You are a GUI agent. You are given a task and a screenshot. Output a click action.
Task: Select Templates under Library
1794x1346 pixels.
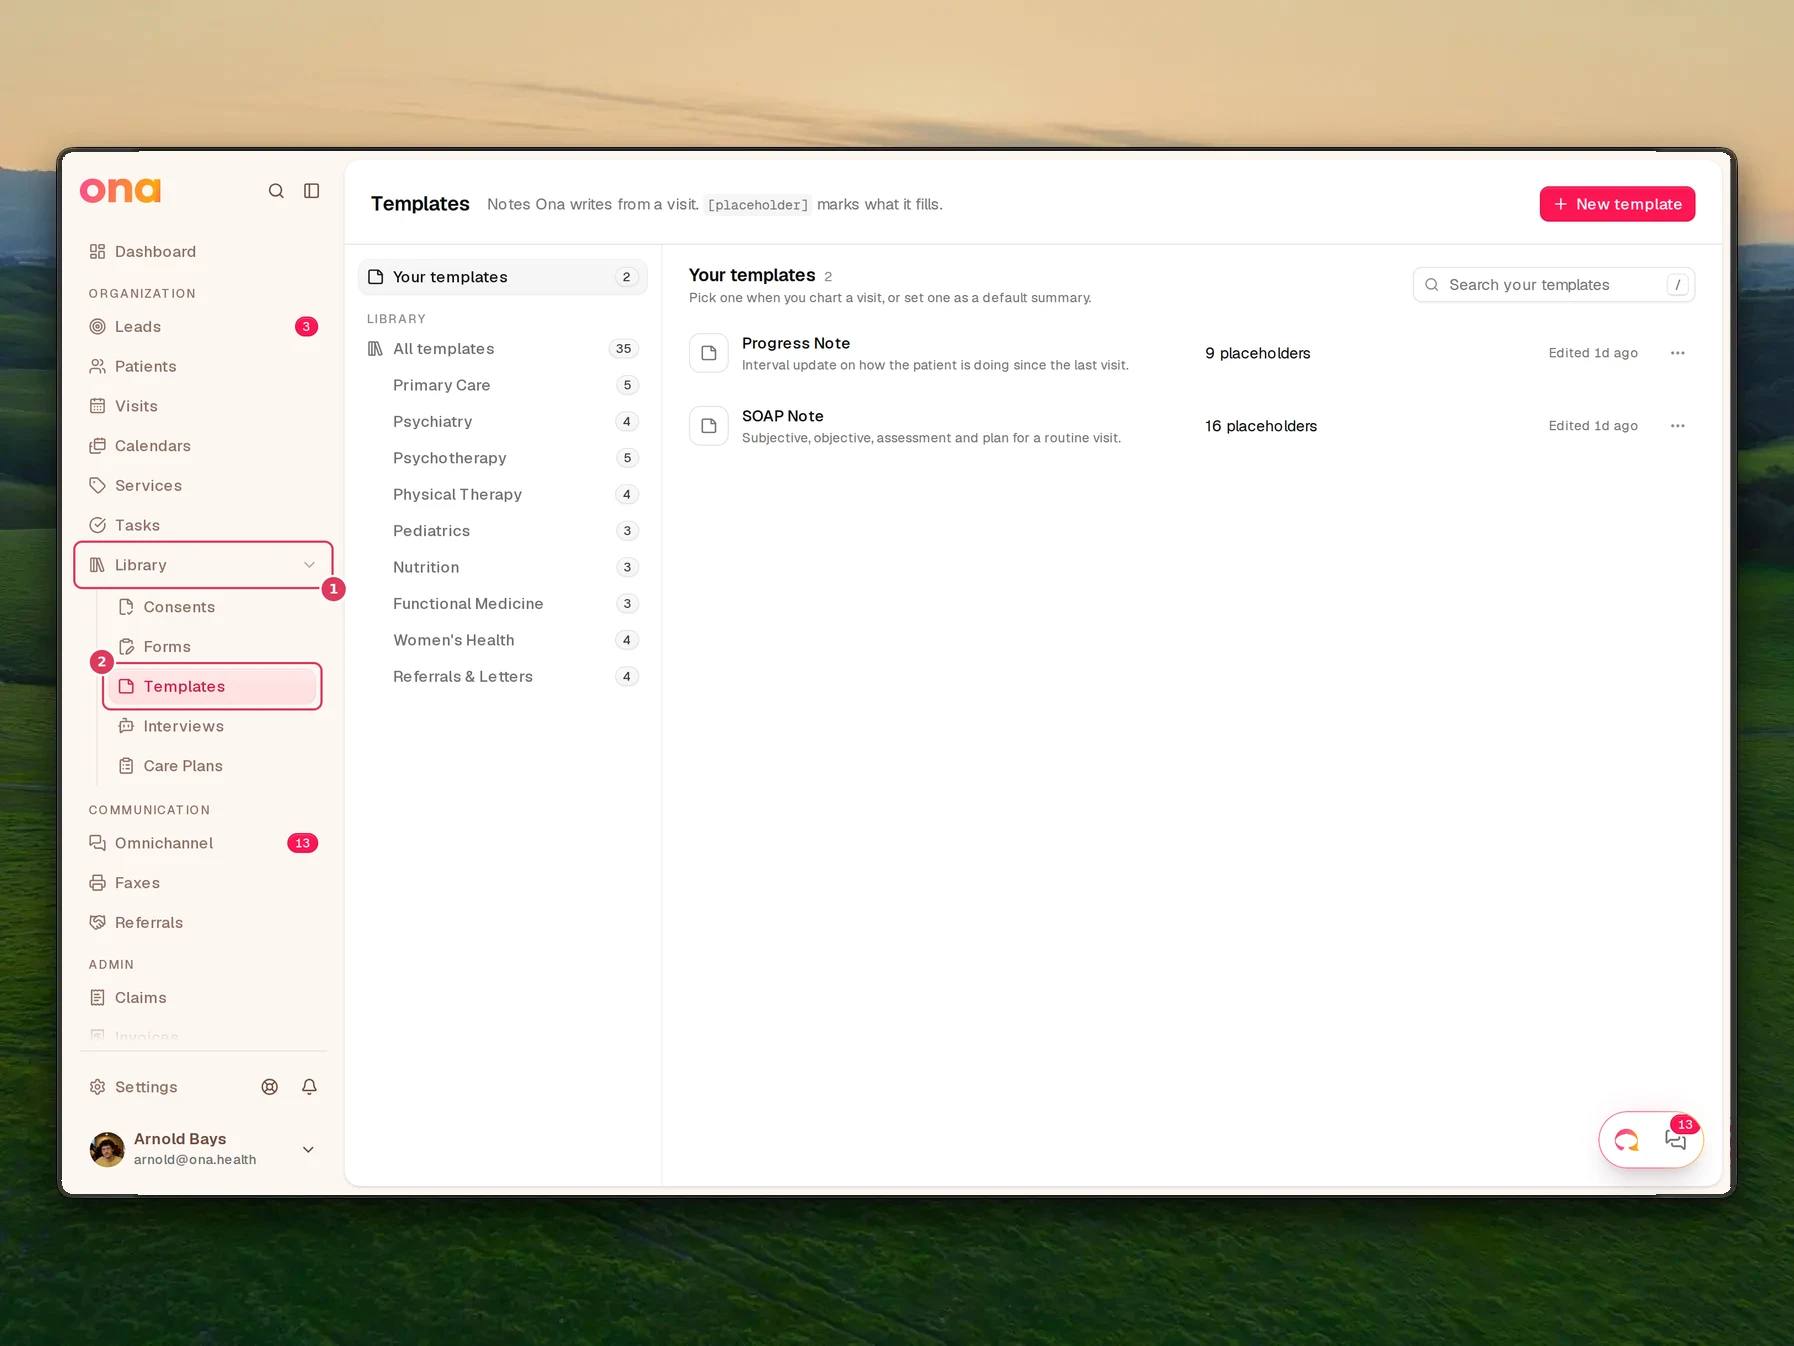click(x=213, y=686)
